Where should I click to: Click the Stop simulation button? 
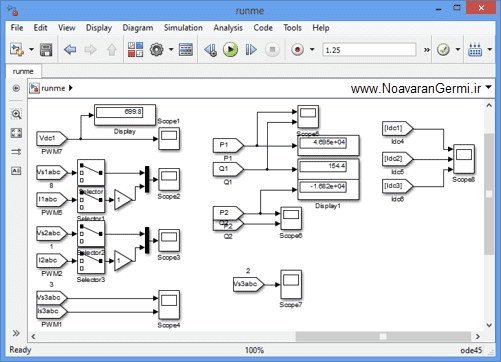pos(272,50)
